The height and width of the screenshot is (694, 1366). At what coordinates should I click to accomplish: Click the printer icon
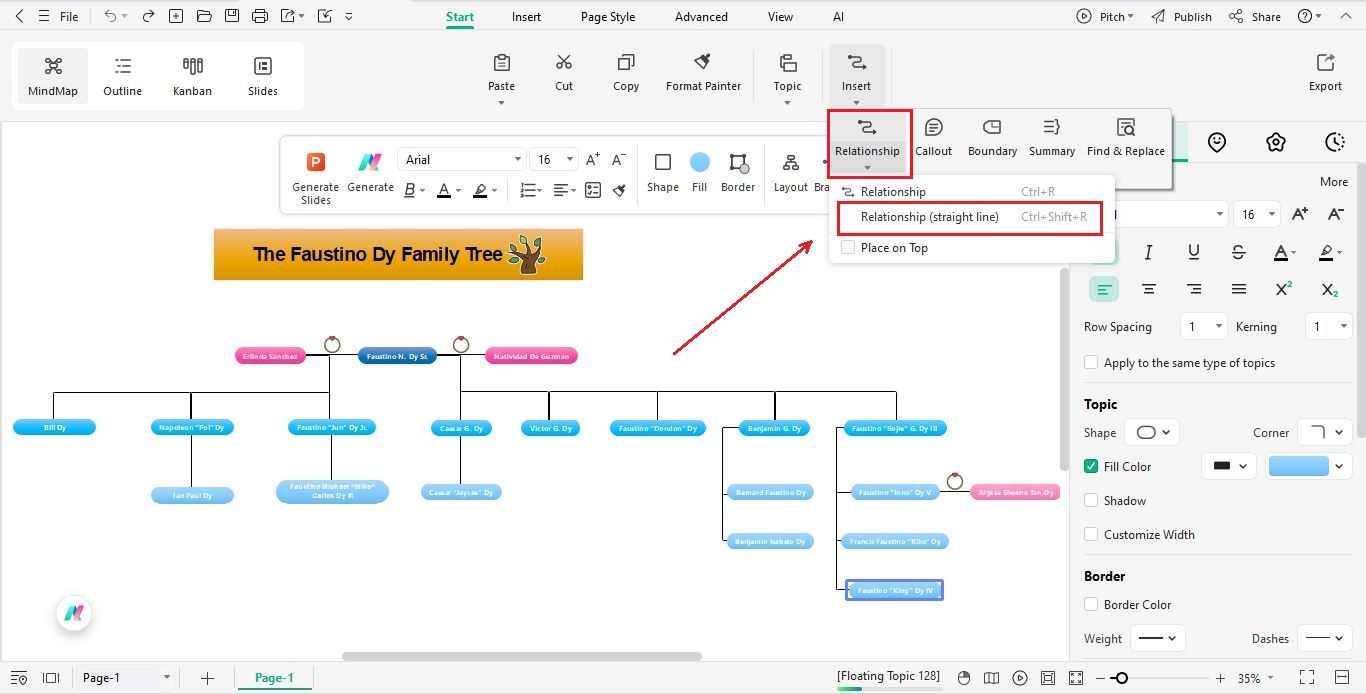(x=260, y=16)
